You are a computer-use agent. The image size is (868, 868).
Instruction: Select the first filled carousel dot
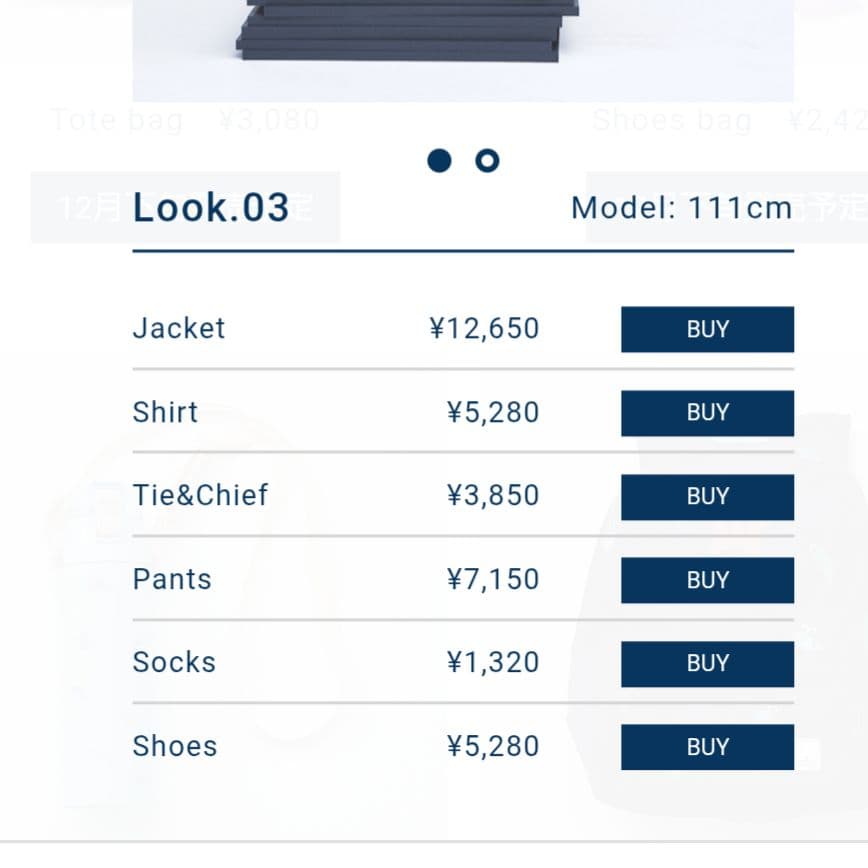(x=439, y=160)
